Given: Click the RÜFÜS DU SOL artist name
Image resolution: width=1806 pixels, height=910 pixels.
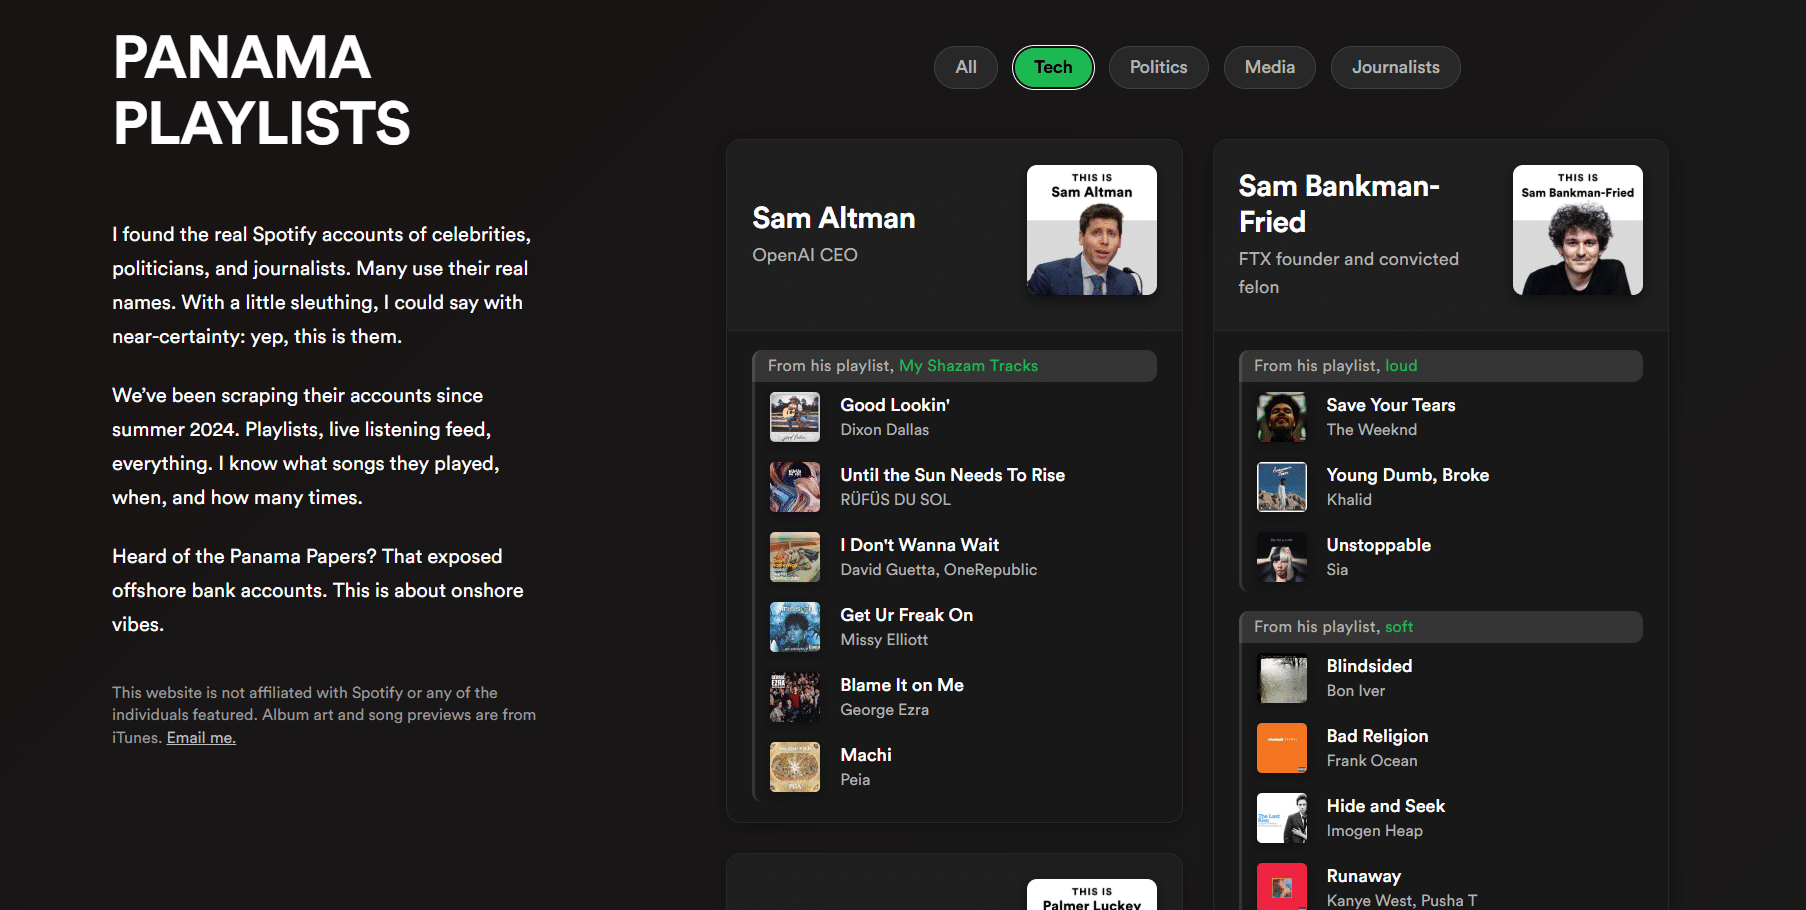Looking at the screenshot, I should (x=895, y=500).
